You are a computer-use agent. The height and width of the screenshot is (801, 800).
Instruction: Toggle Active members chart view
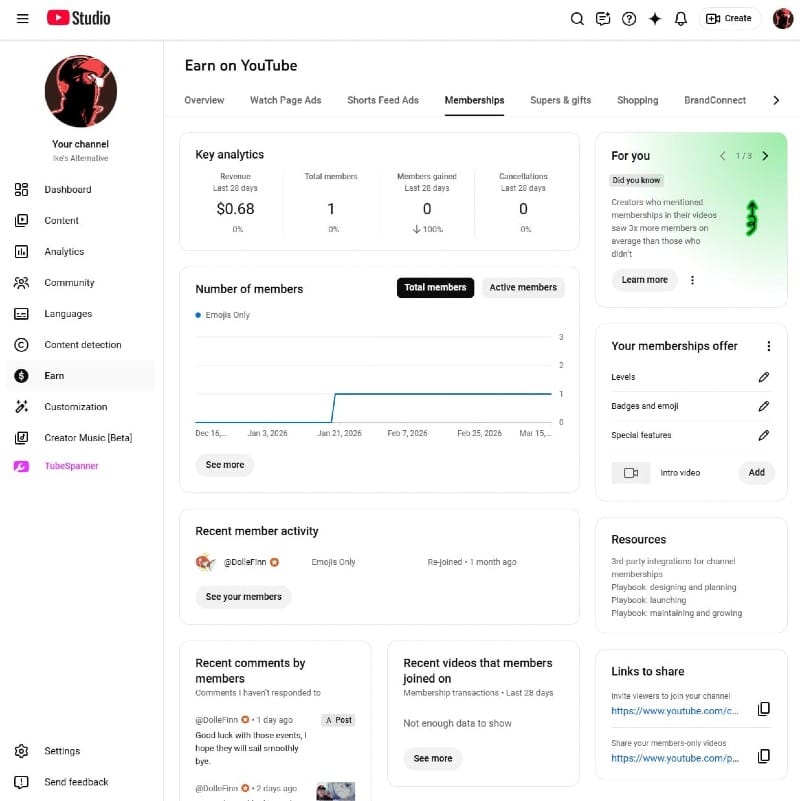[523, 288]
